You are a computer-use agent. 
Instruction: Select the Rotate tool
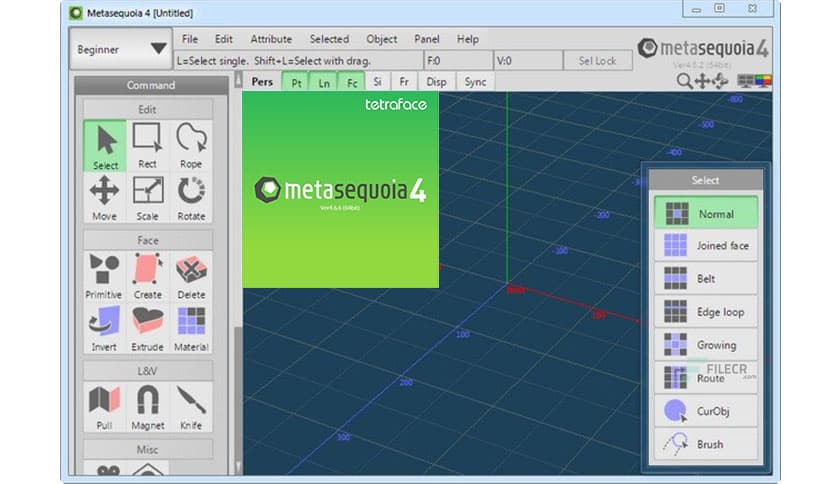click(x=191, y=198)
